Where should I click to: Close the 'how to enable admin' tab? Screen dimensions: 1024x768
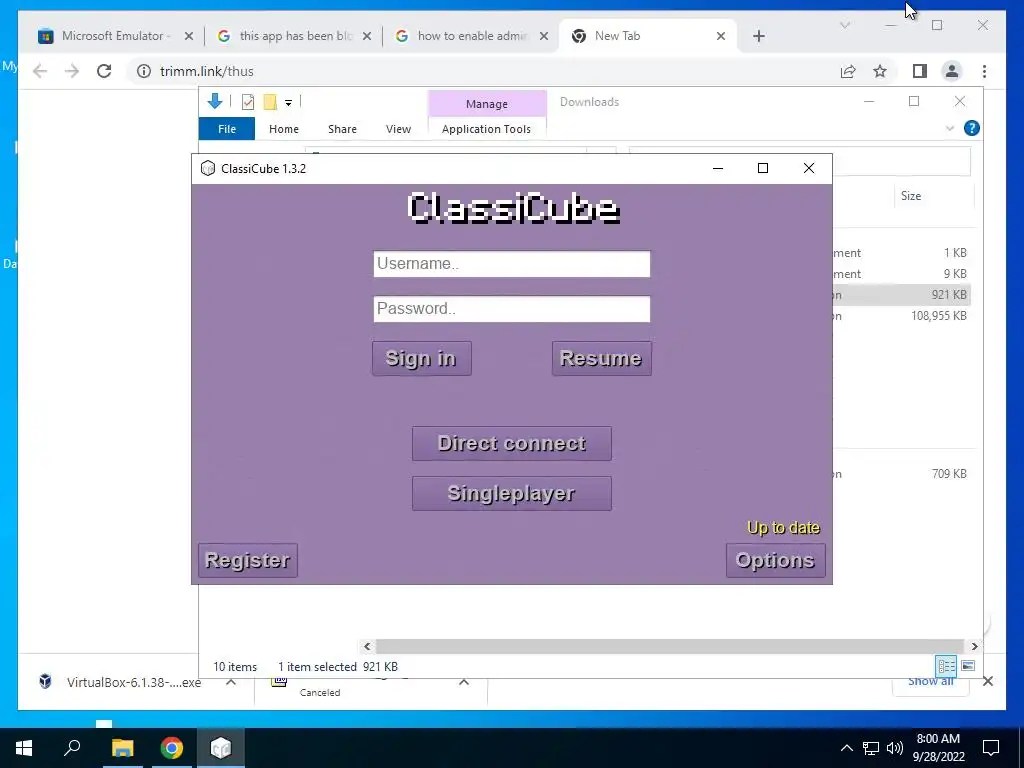pyautogui.click(x=543, y=36)
